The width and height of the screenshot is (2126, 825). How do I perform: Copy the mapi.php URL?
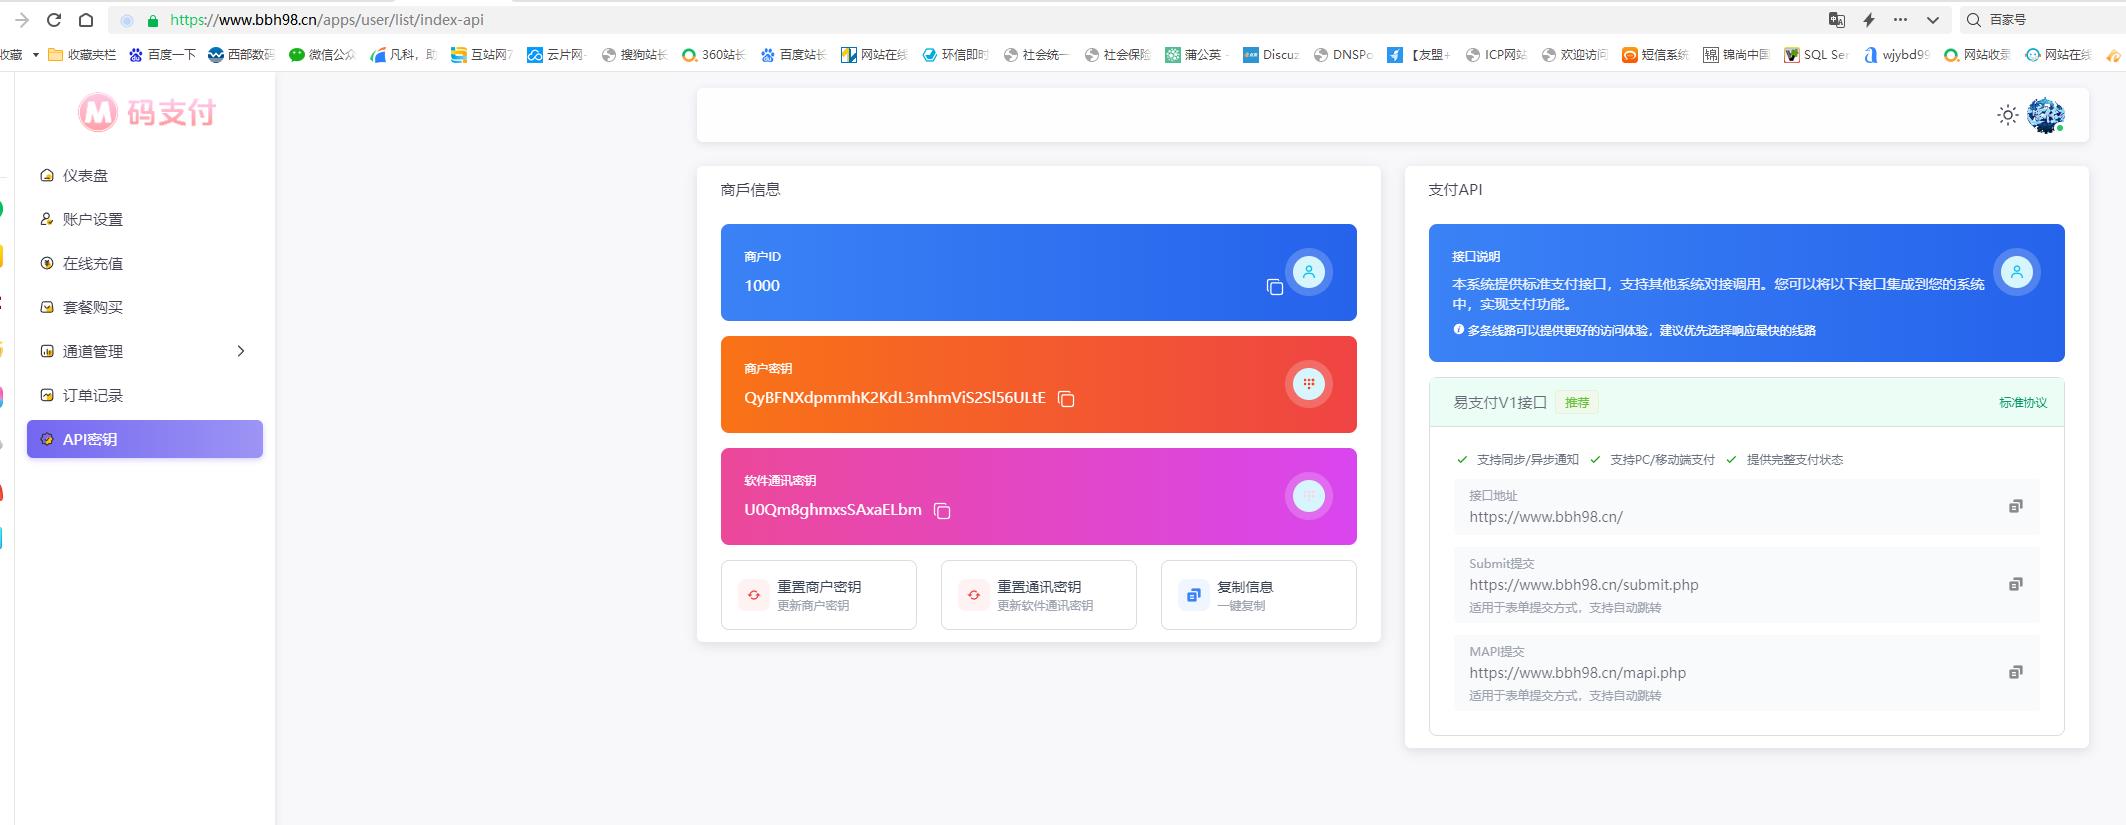[2015, 672]
